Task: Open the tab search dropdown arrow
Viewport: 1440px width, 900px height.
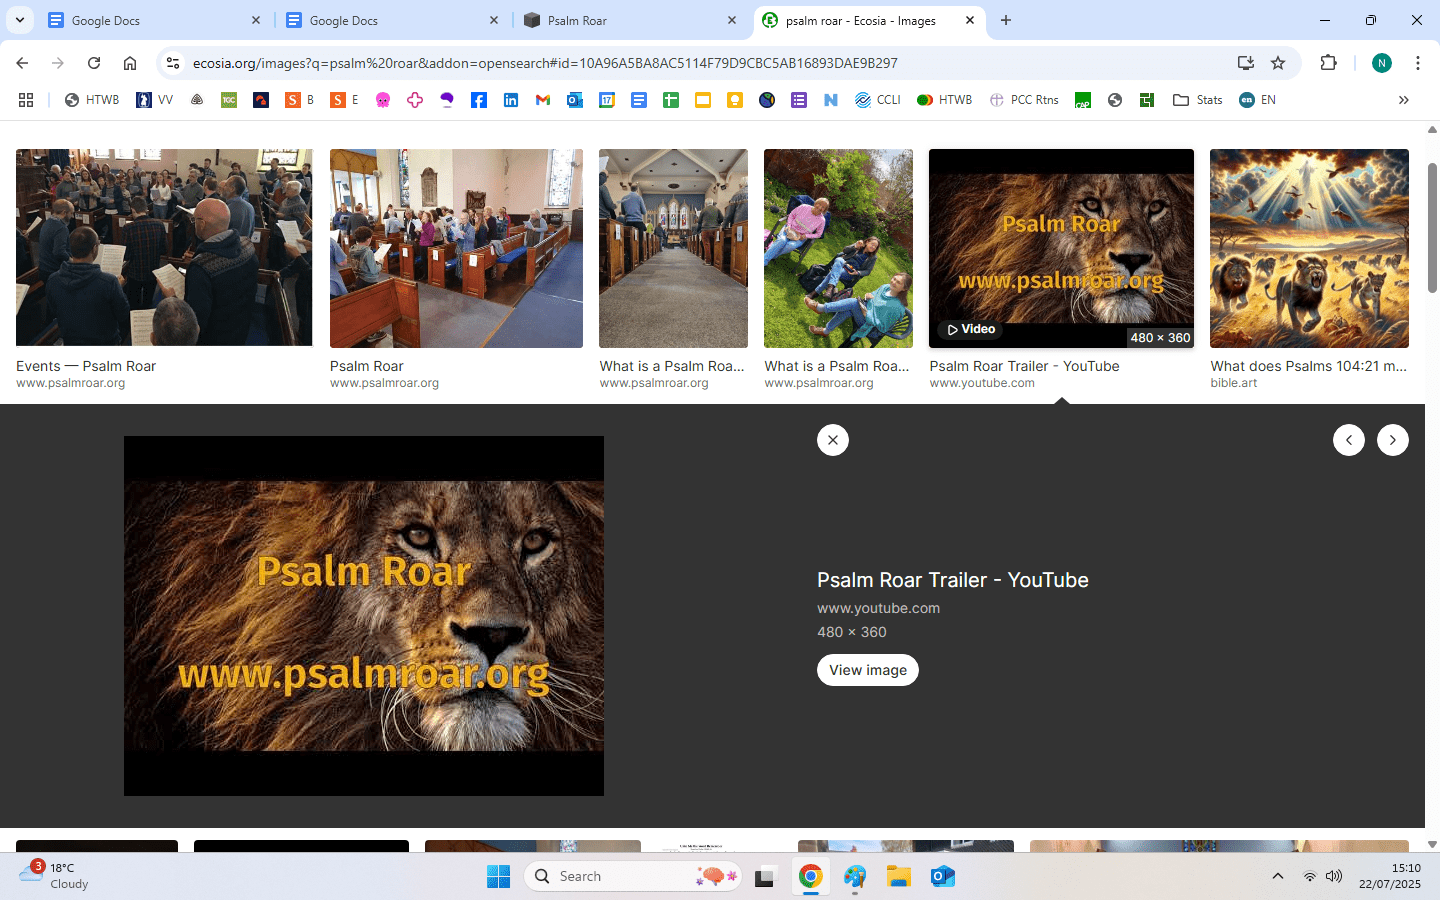Action: point(20,20)
